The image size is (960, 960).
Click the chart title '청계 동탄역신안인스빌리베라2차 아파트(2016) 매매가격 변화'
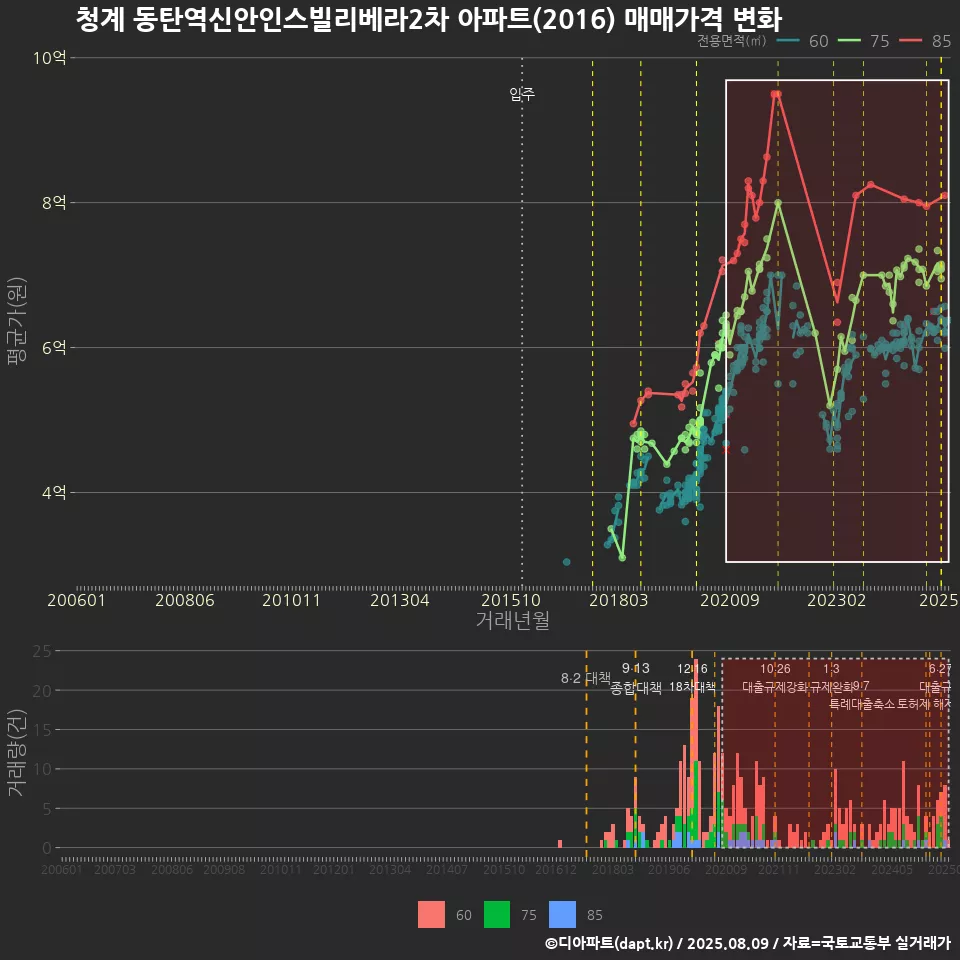429,19
